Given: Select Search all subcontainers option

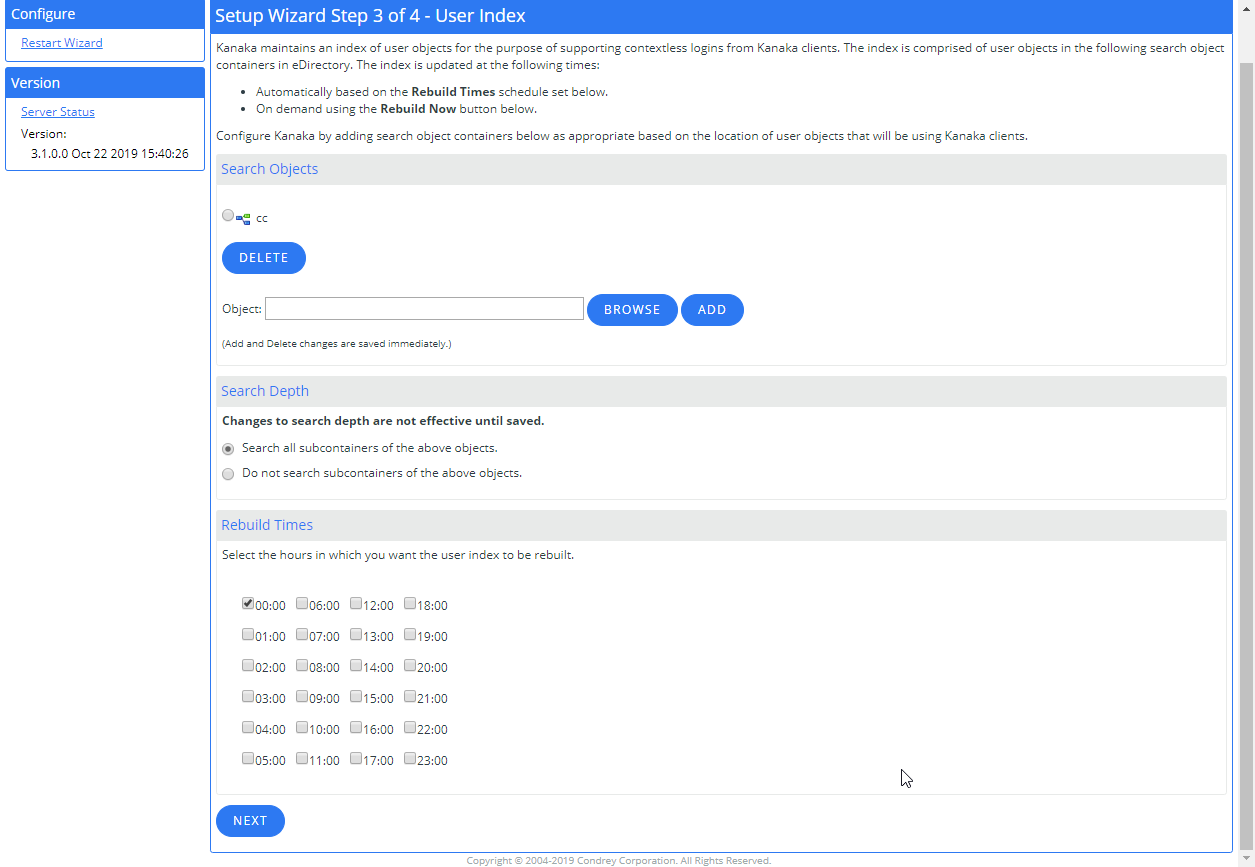Looking at the screenshot, I should (228, 449).
